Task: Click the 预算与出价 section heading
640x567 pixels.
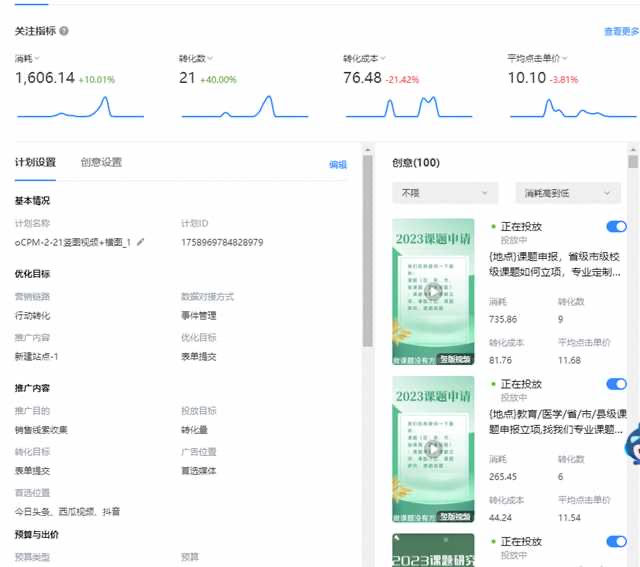Action: (x=37, y=535)
